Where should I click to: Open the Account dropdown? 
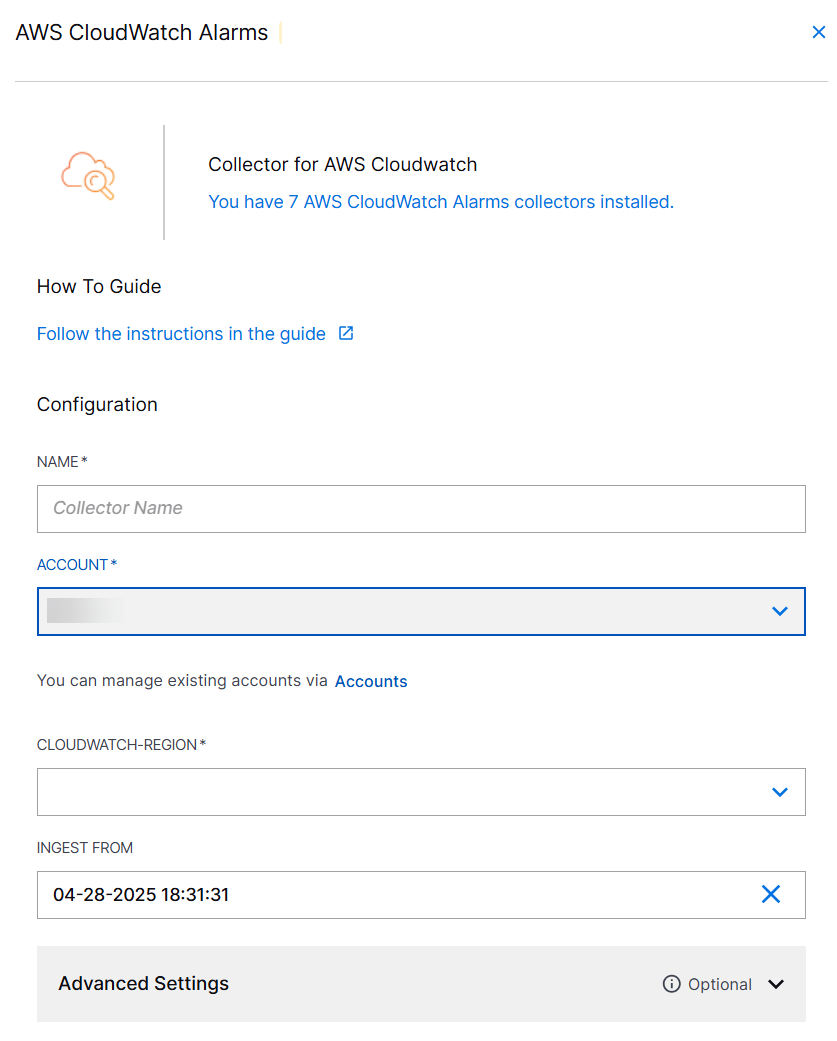421,611
